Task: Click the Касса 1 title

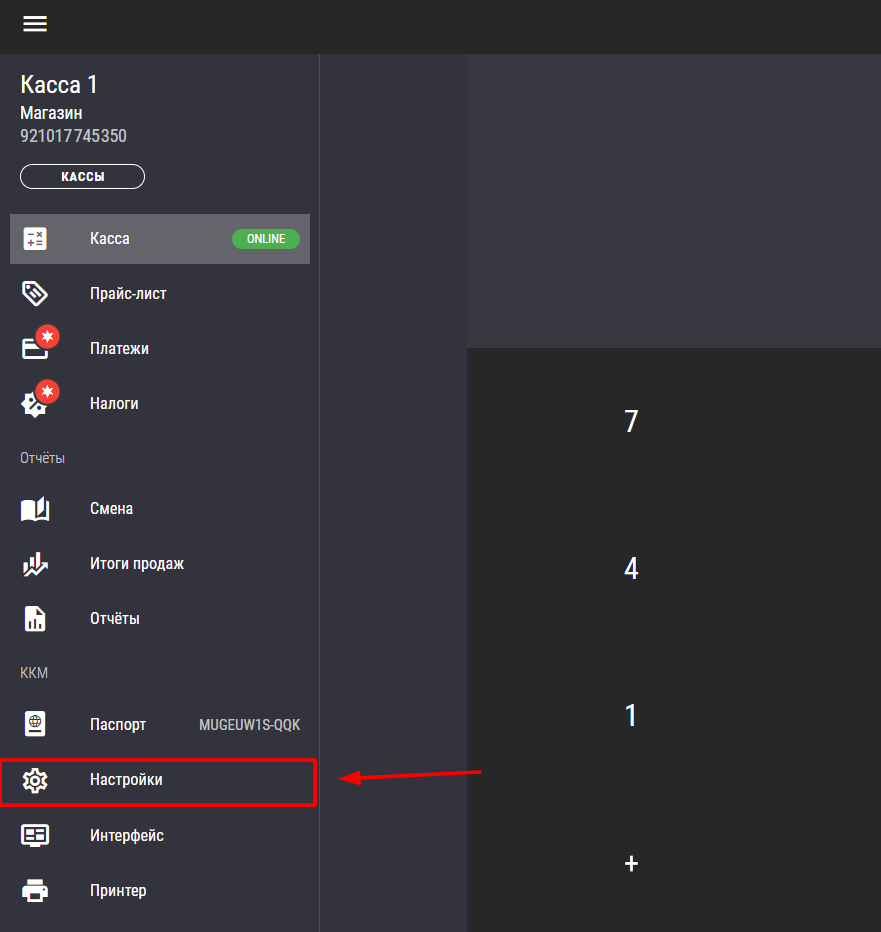Action: (59, 84)
